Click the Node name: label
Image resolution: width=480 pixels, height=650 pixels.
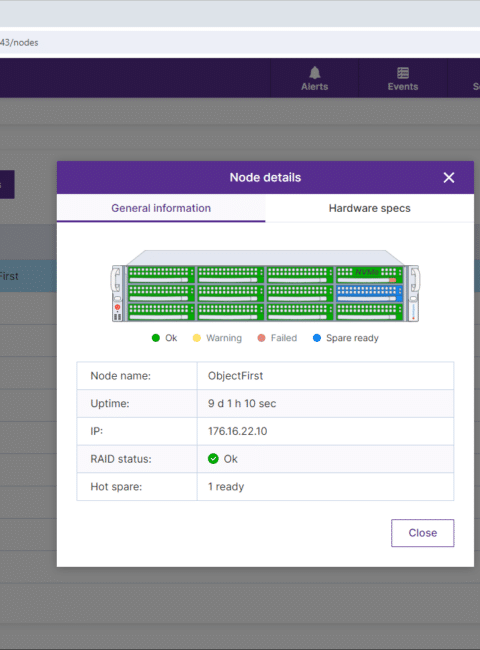121,376
